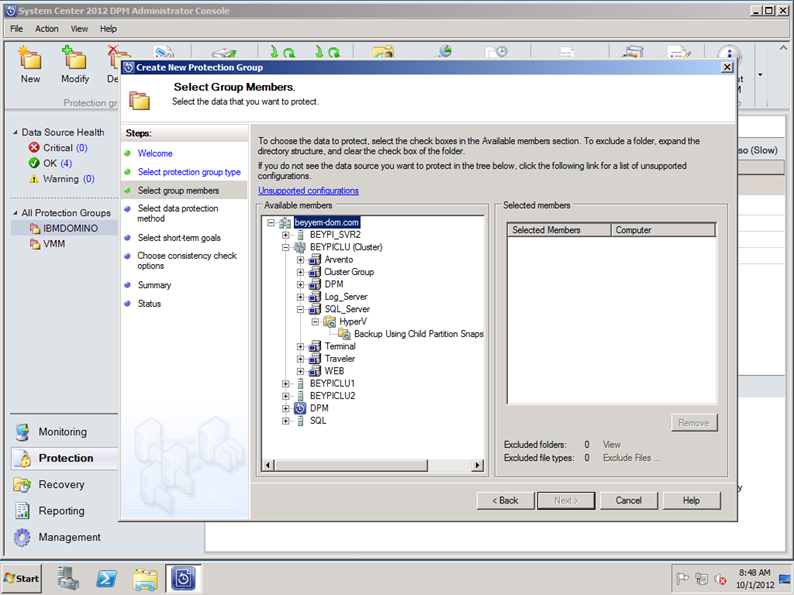The height and width of the screenshot is (595, 794).
Task: Click the DPM console taskbar icon
Action: (183, 578)
